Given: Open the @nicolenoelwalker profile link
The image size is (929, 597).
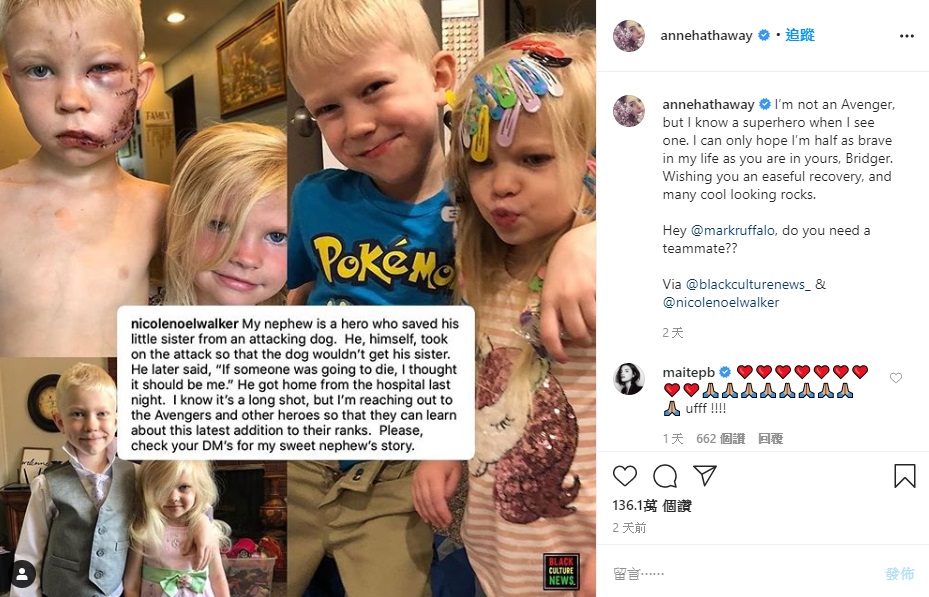Looking at the screenshot, I should (721, 302).
